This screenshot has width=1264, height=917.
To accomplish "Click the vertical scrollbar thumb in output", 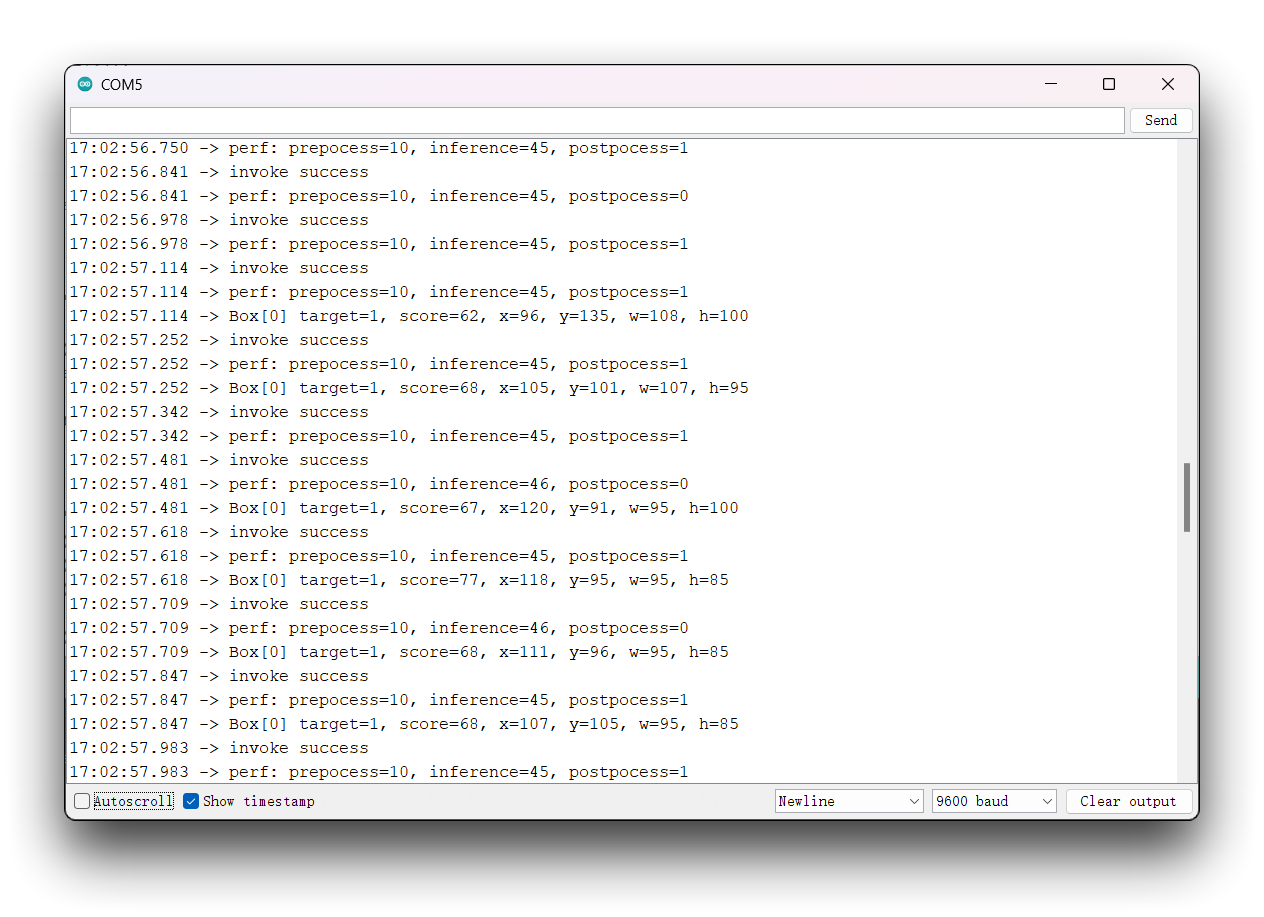I will point(1187,497).
